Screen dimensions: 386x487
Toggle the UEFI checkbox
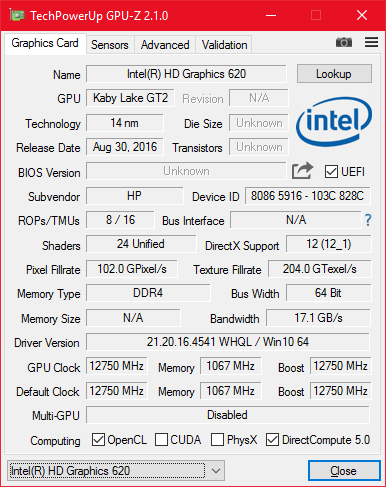tap(331, 172)
